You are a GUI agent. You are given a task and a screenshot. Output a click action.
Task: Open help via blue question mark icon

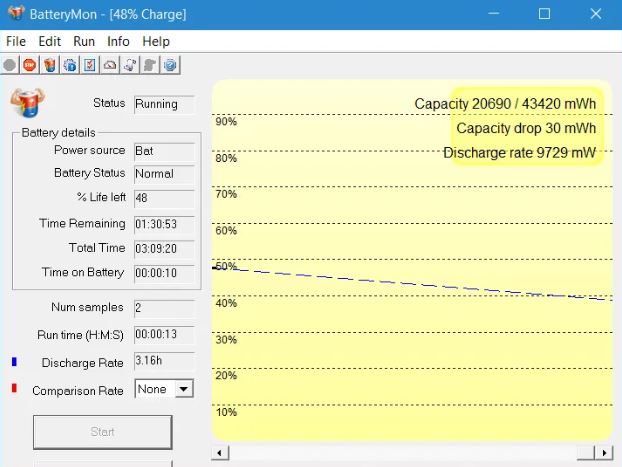tap(170, 65)
